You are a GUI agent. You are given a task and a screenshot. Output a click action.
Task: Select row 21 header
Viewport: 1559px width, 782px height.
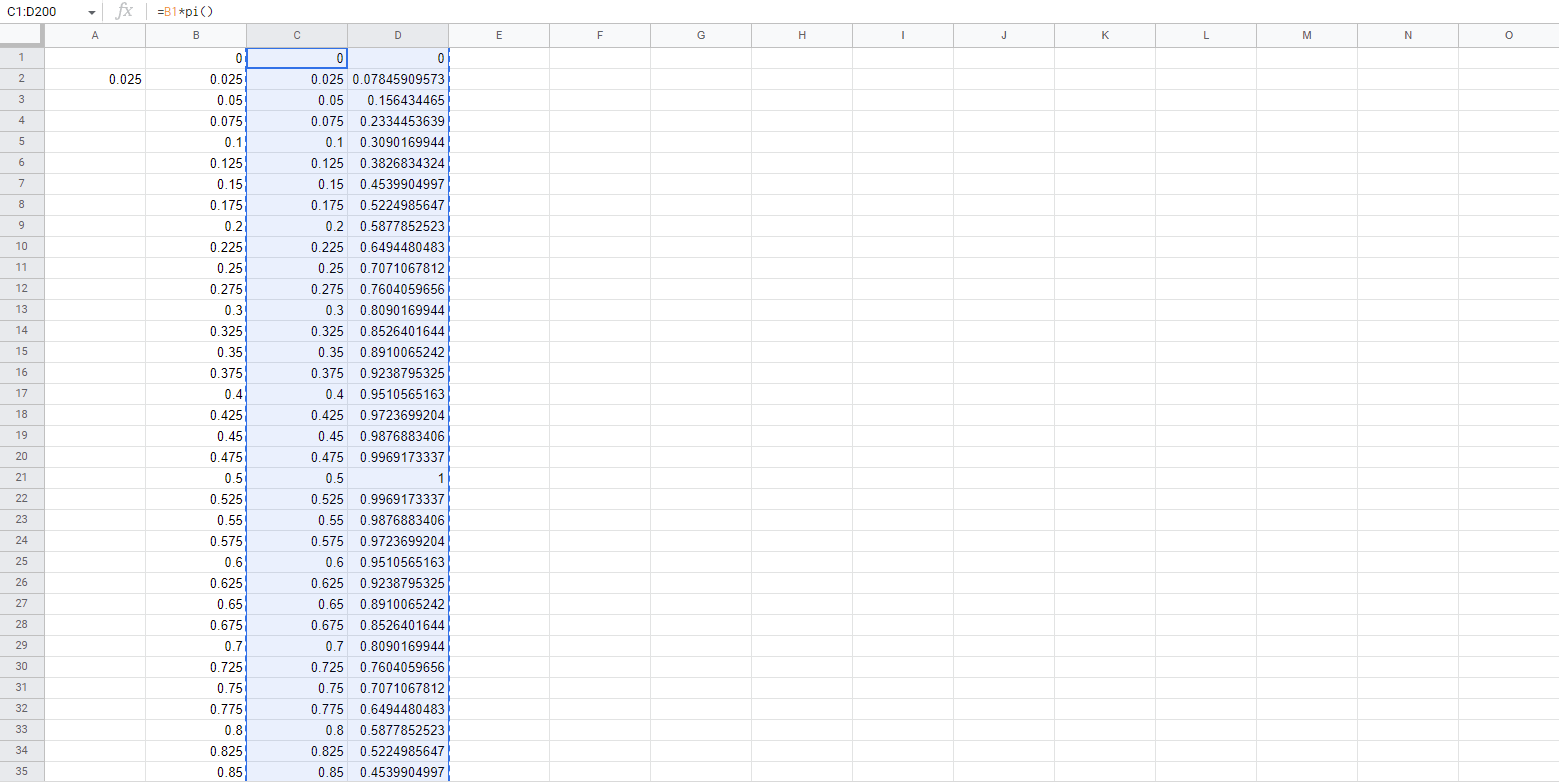pos(21,478)
